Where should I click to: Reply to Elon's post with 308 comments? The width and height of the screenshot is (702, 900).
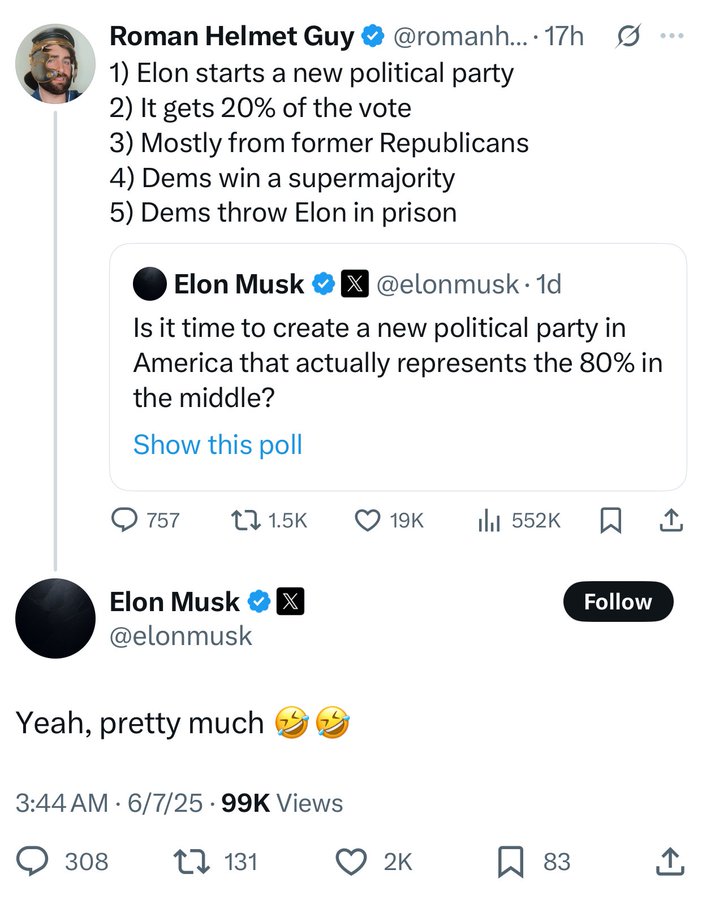click(x=62, y=862)
